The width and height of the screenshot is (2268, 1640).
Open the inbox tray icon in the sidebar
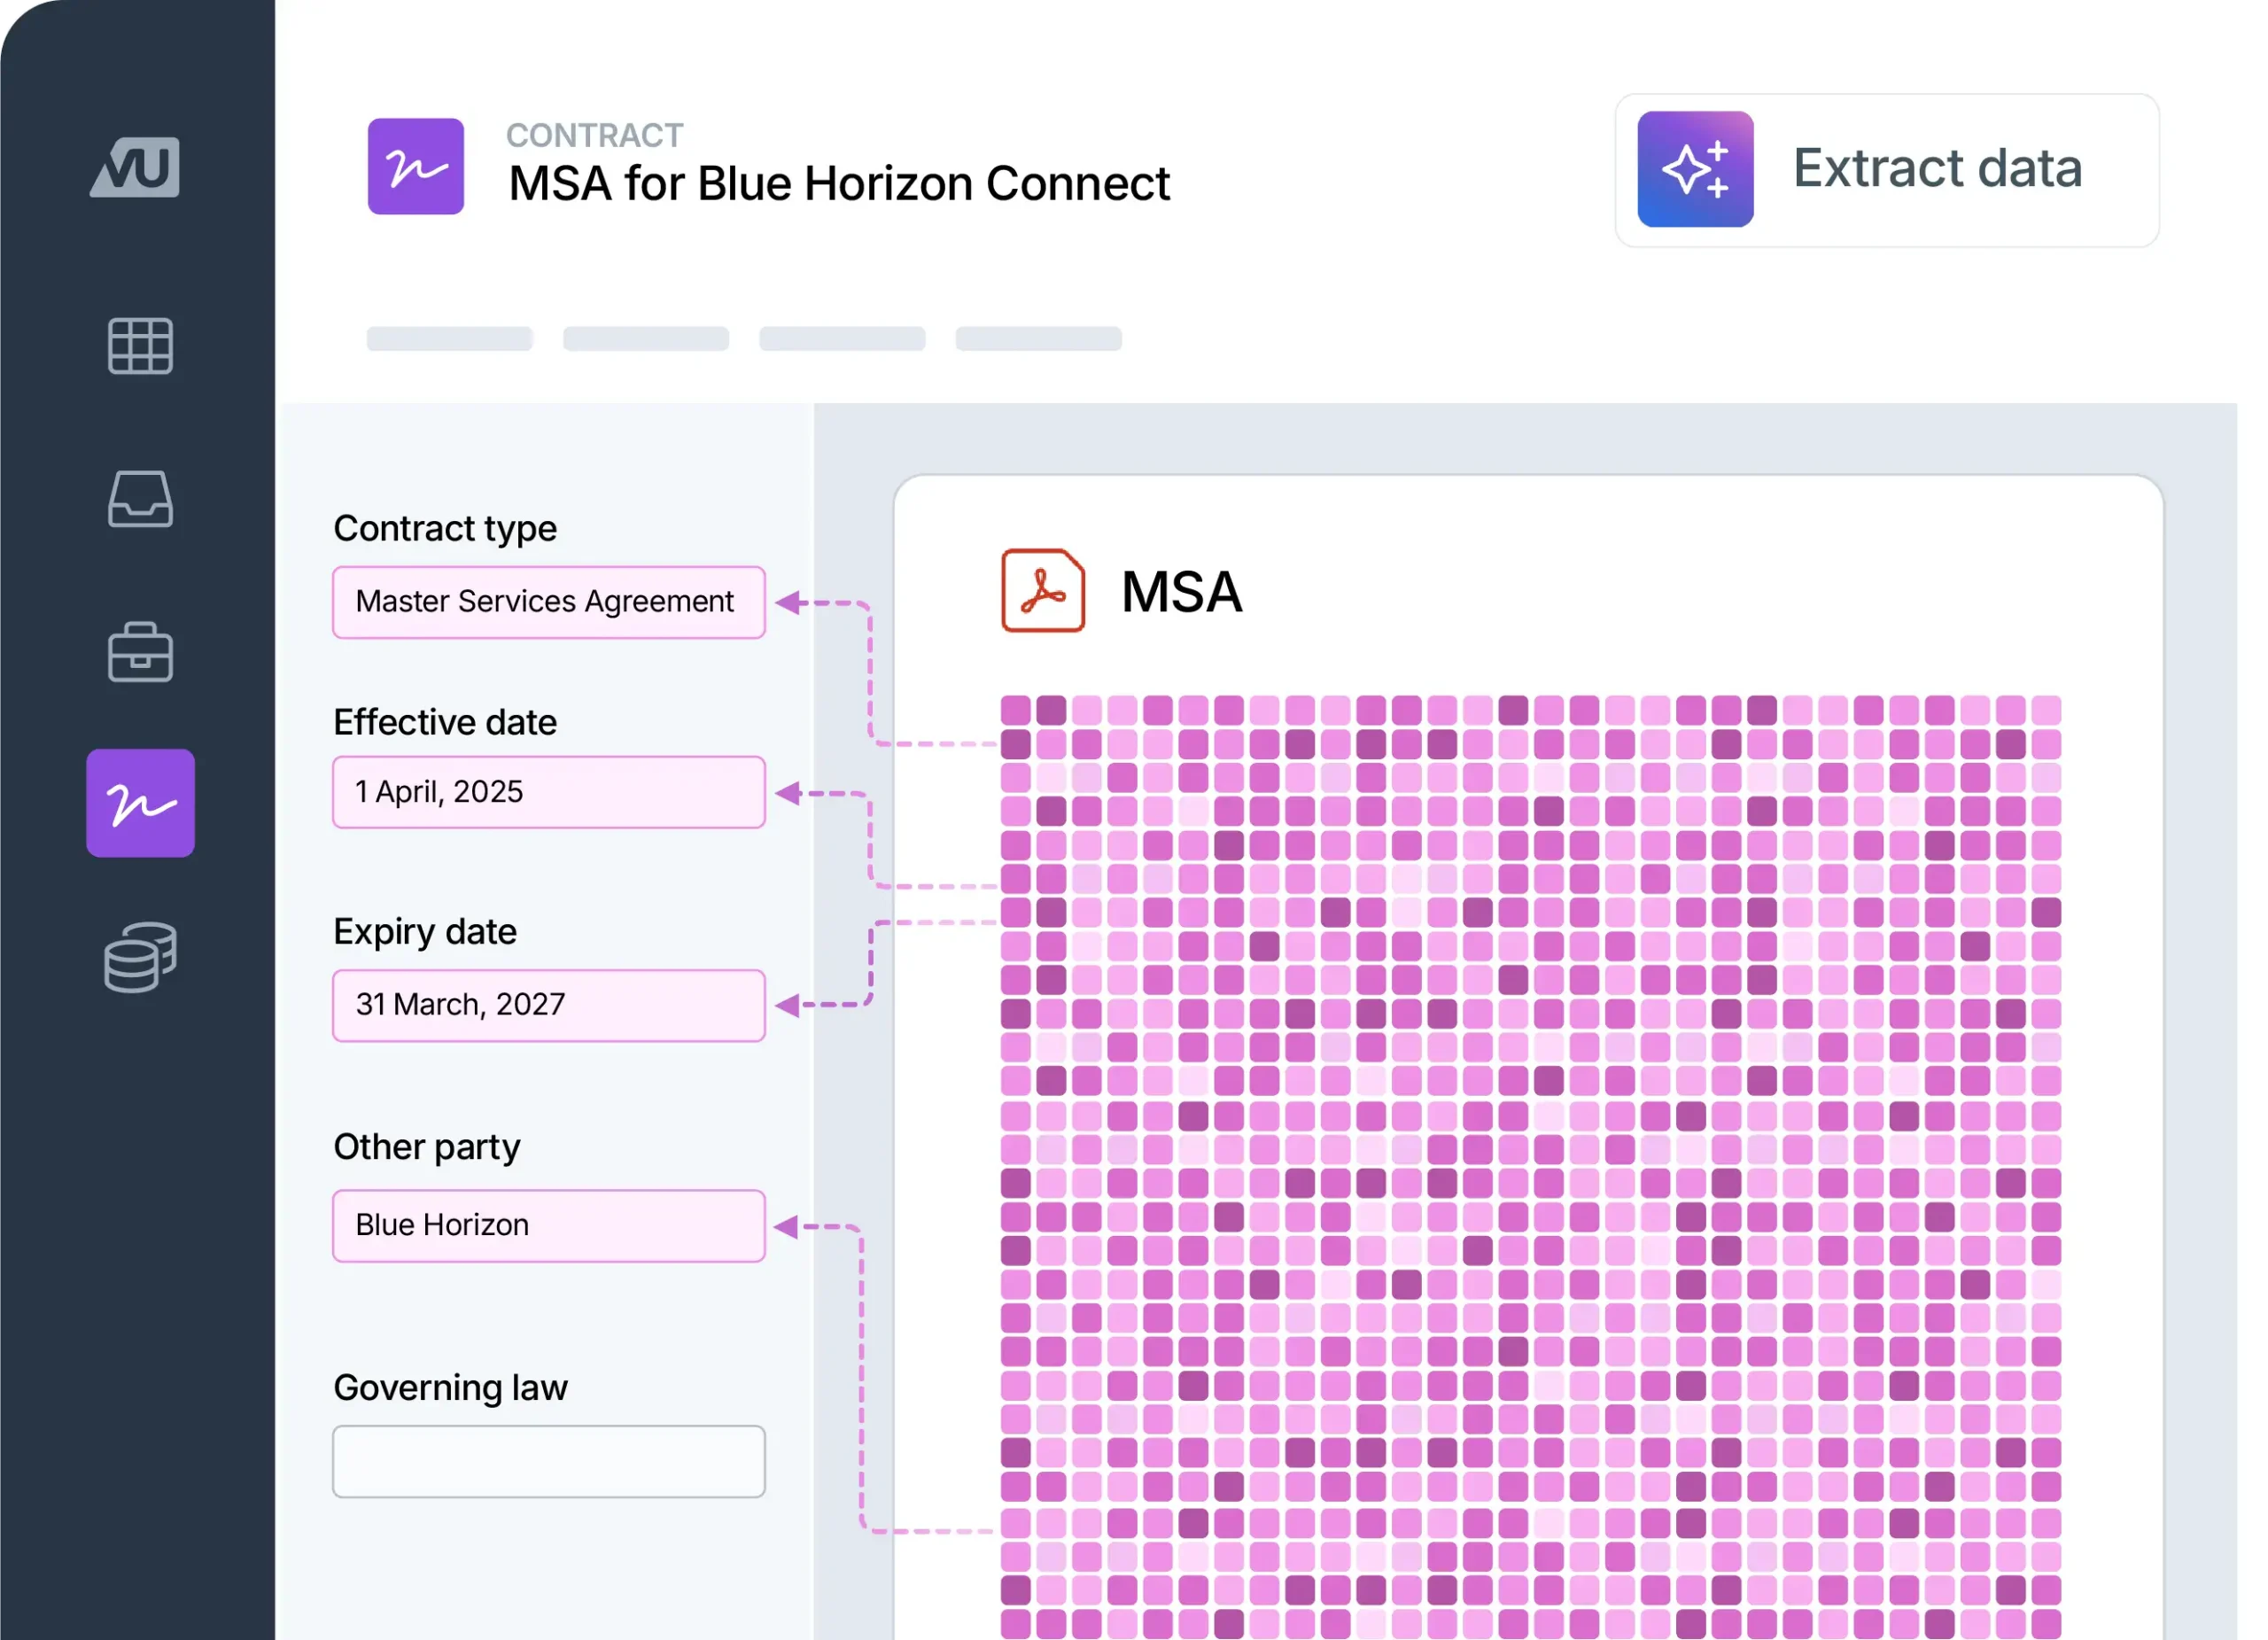pyautogui.click(x=140, y=500)
